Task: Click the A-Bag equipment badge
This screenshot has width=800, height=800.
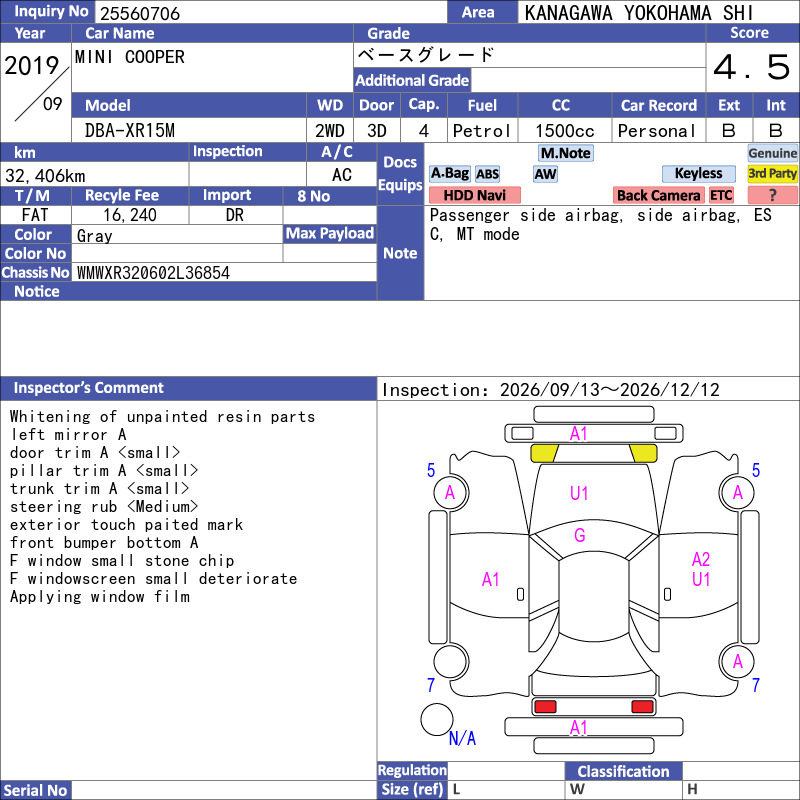Action: (x=449, y=174)
